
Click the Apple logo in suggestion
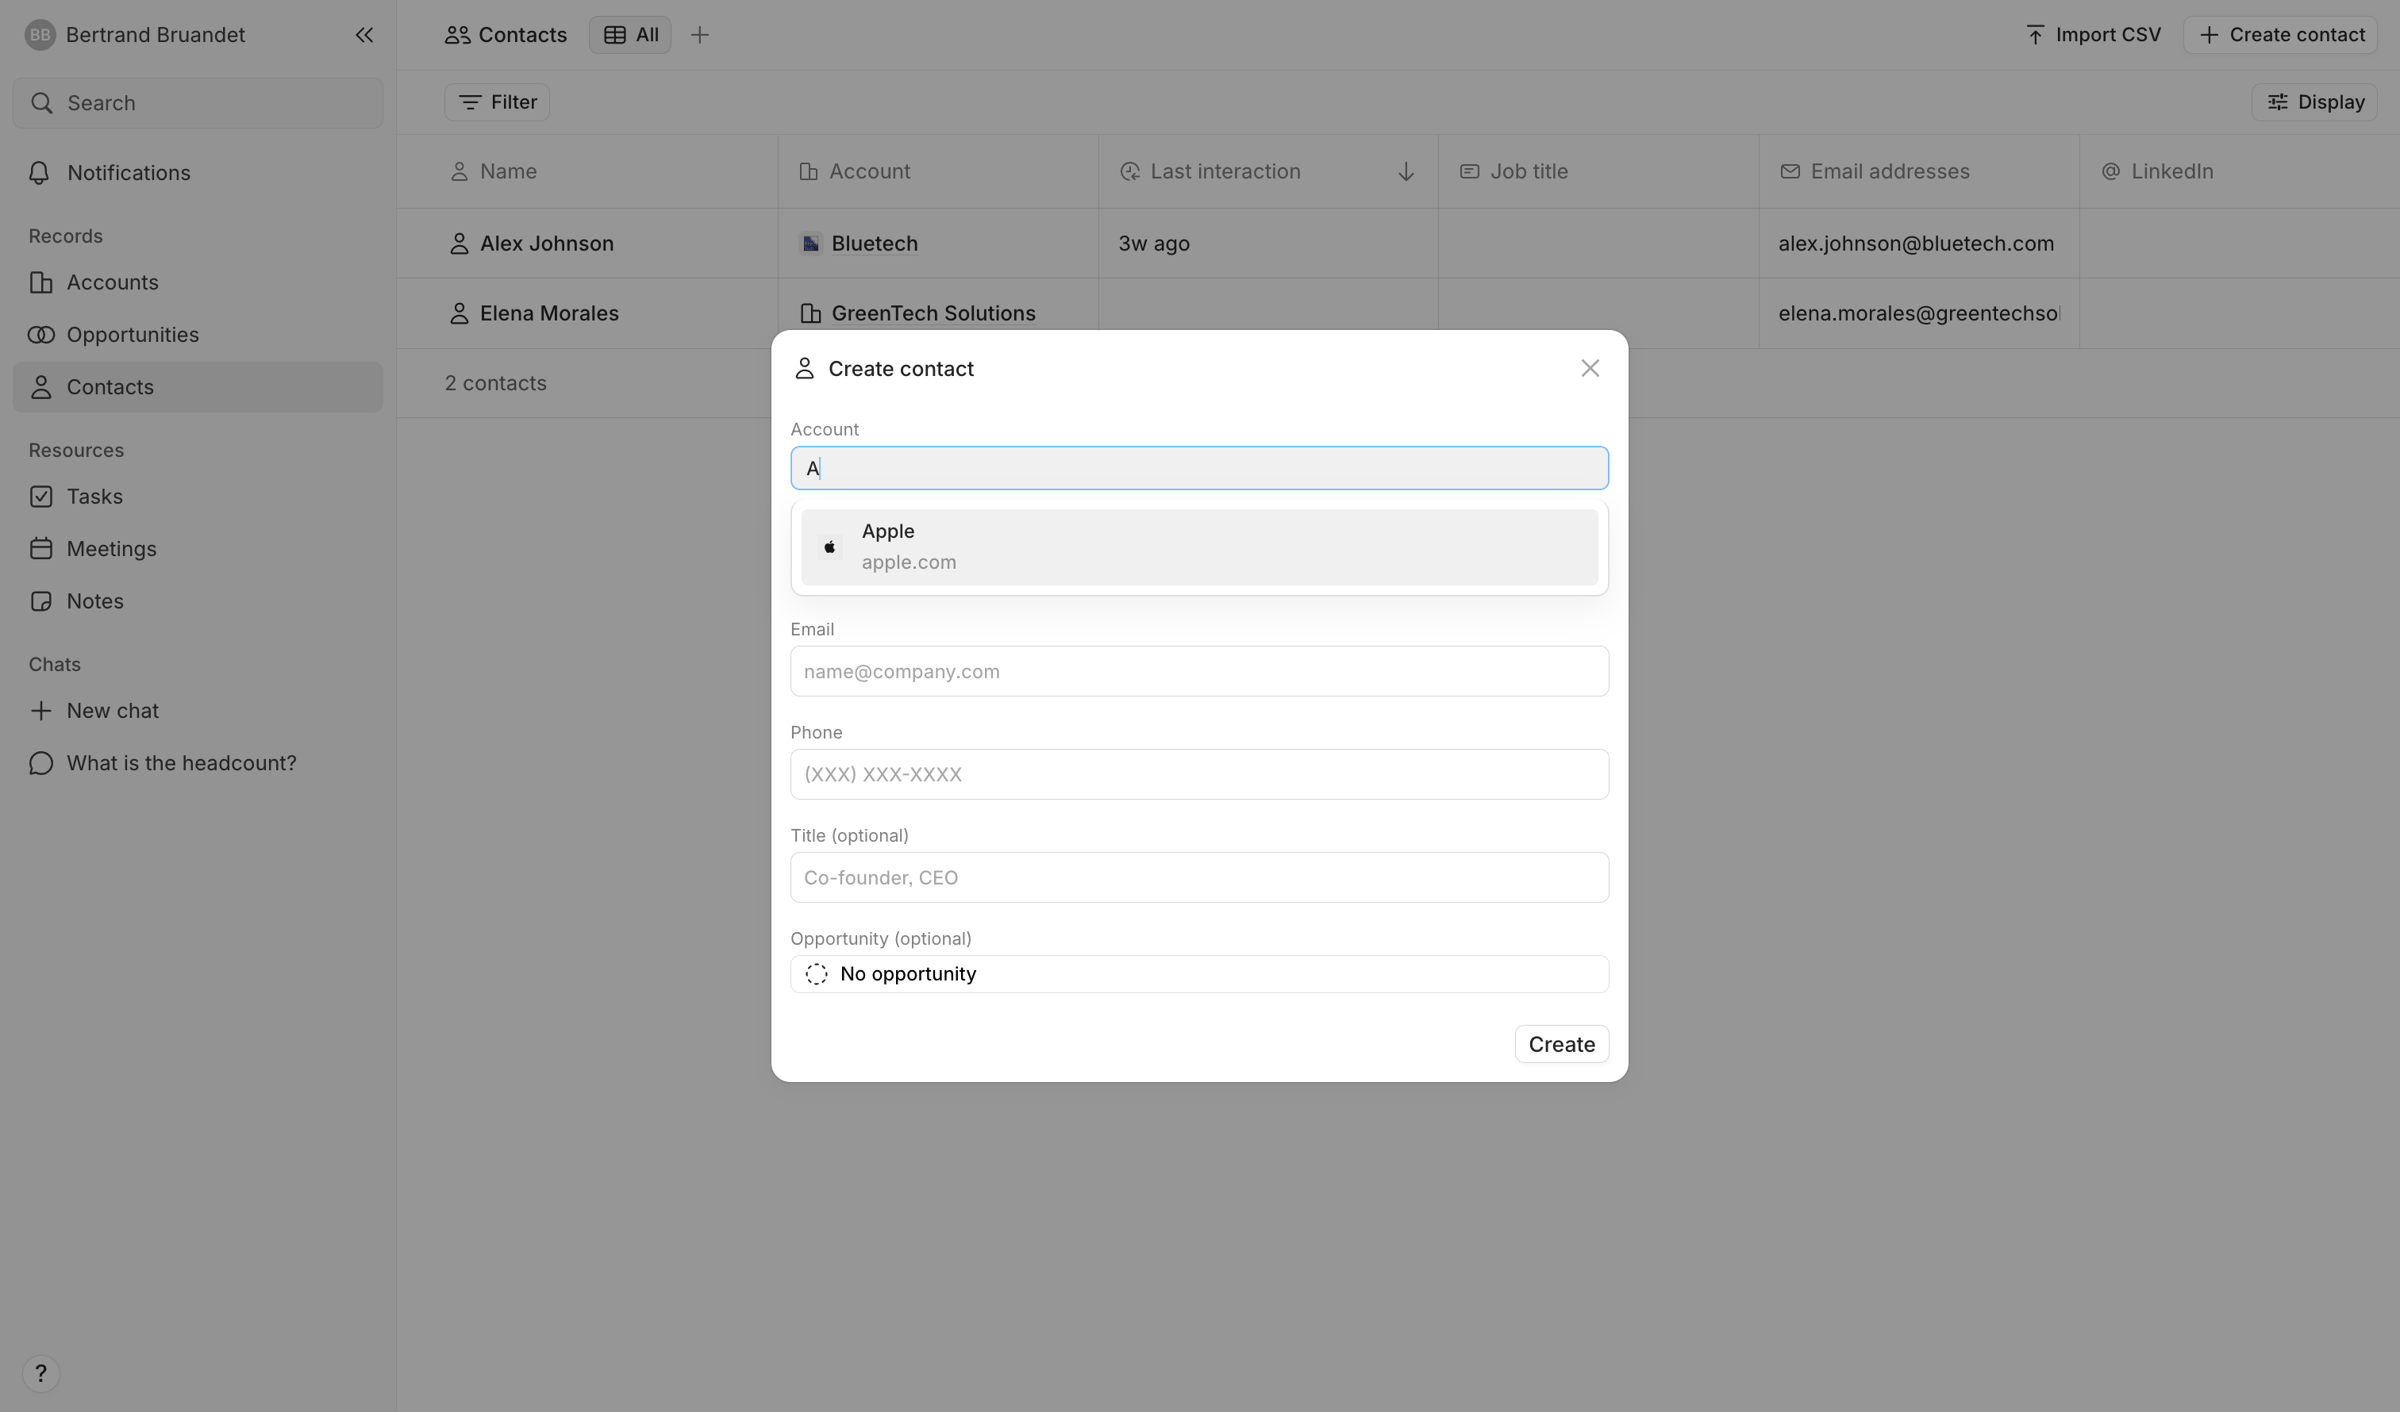point(829,547)
